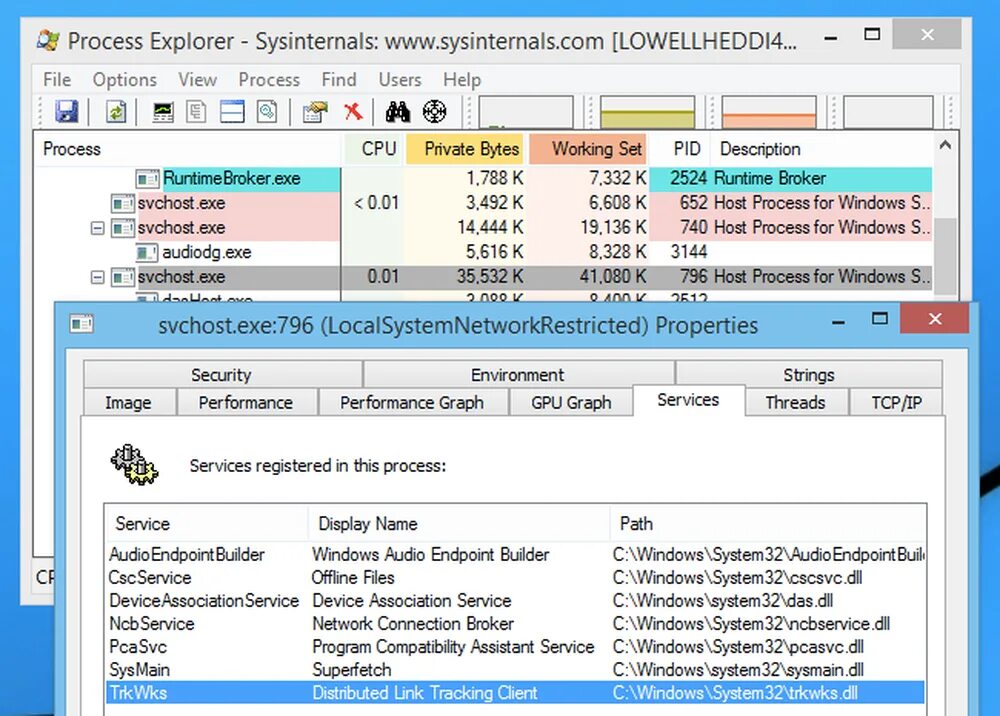
Task: Select the svchost.exe row with PID 652
Action: click(483, 203)
